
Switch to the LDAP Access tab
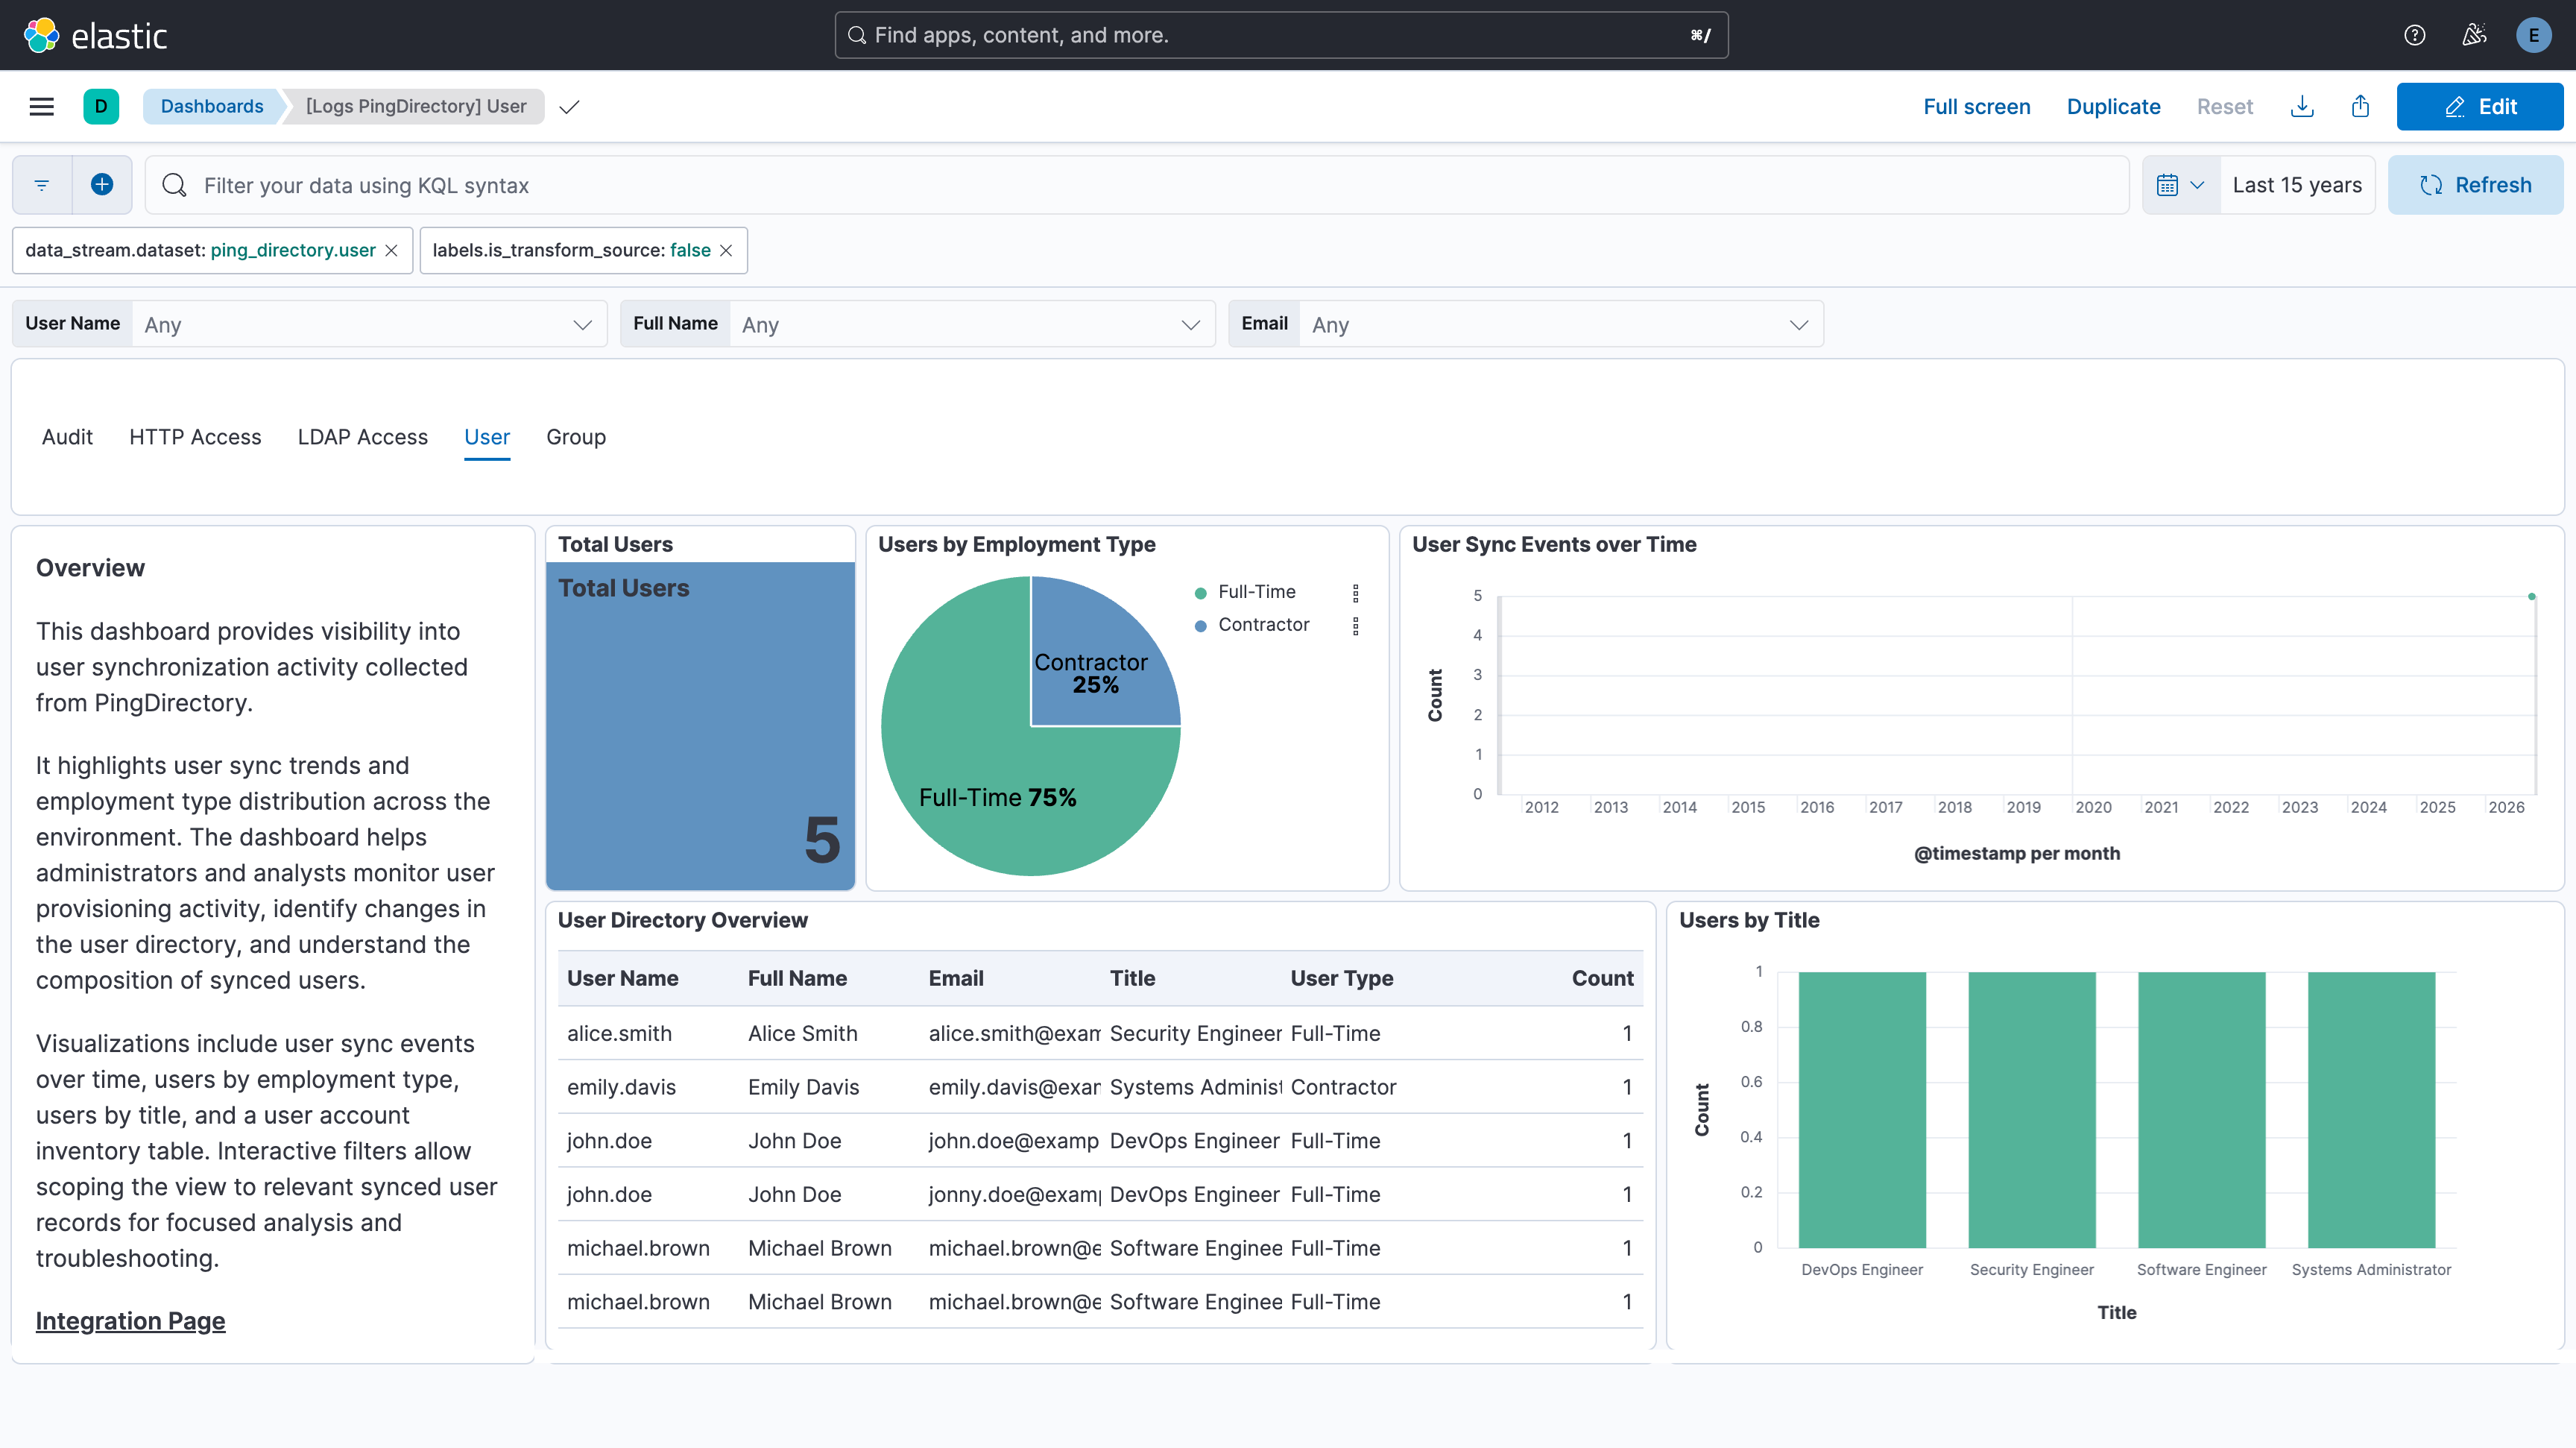pos(363,437)
